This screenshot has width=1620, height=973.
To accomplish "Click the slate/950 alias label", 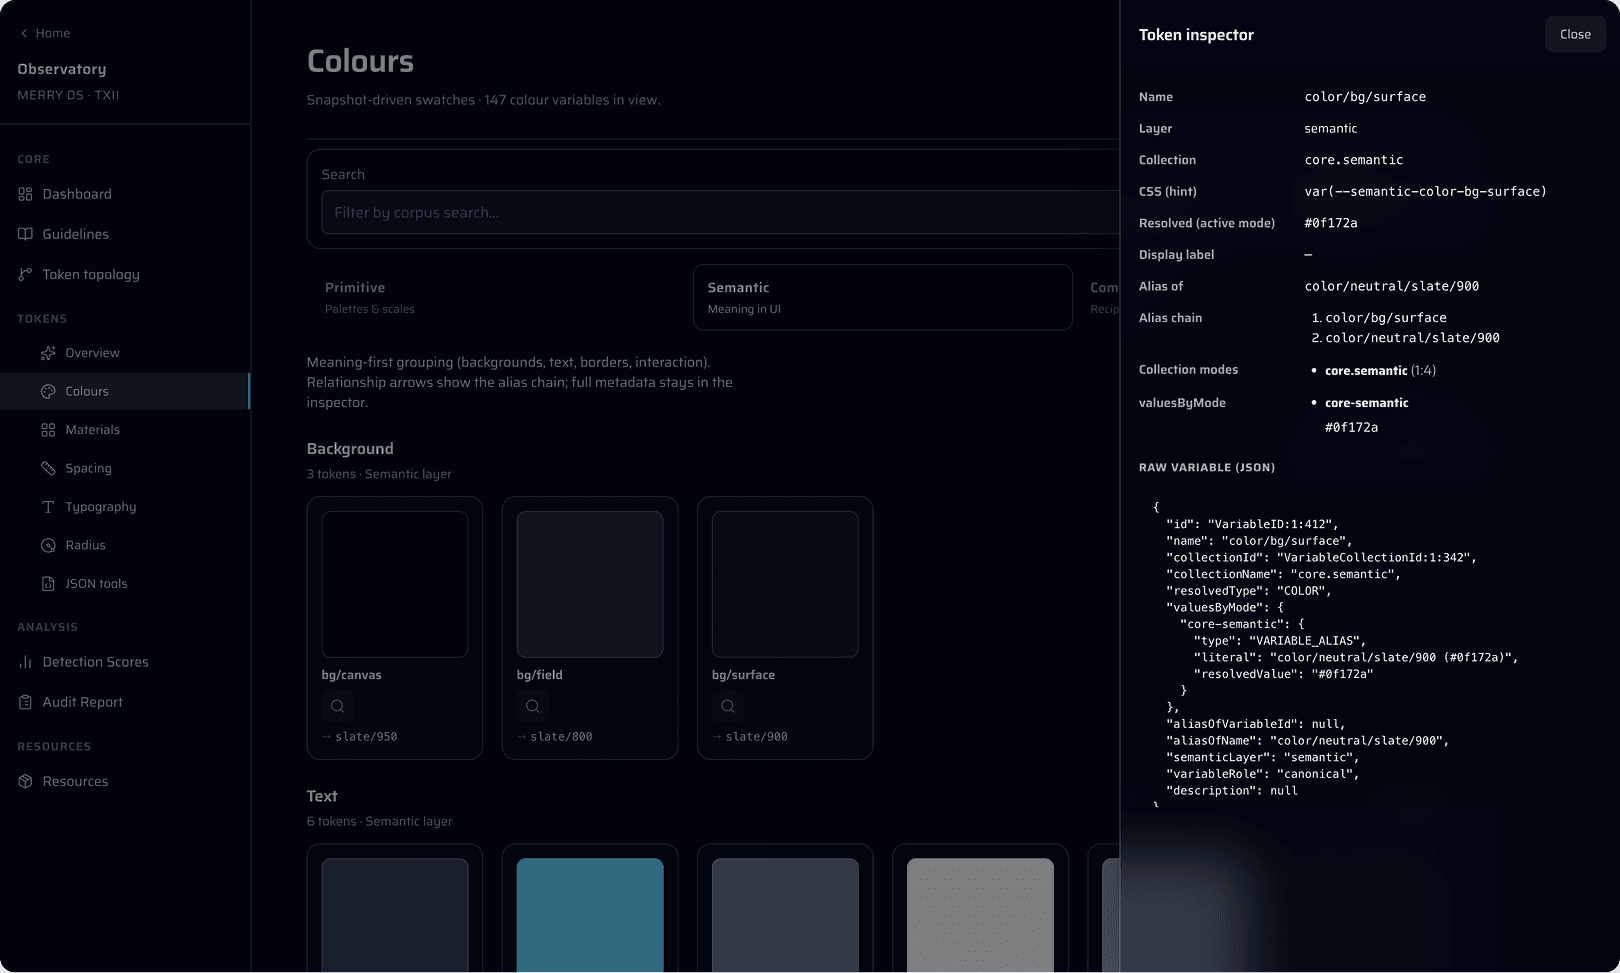I will click(x=366, y=737).
